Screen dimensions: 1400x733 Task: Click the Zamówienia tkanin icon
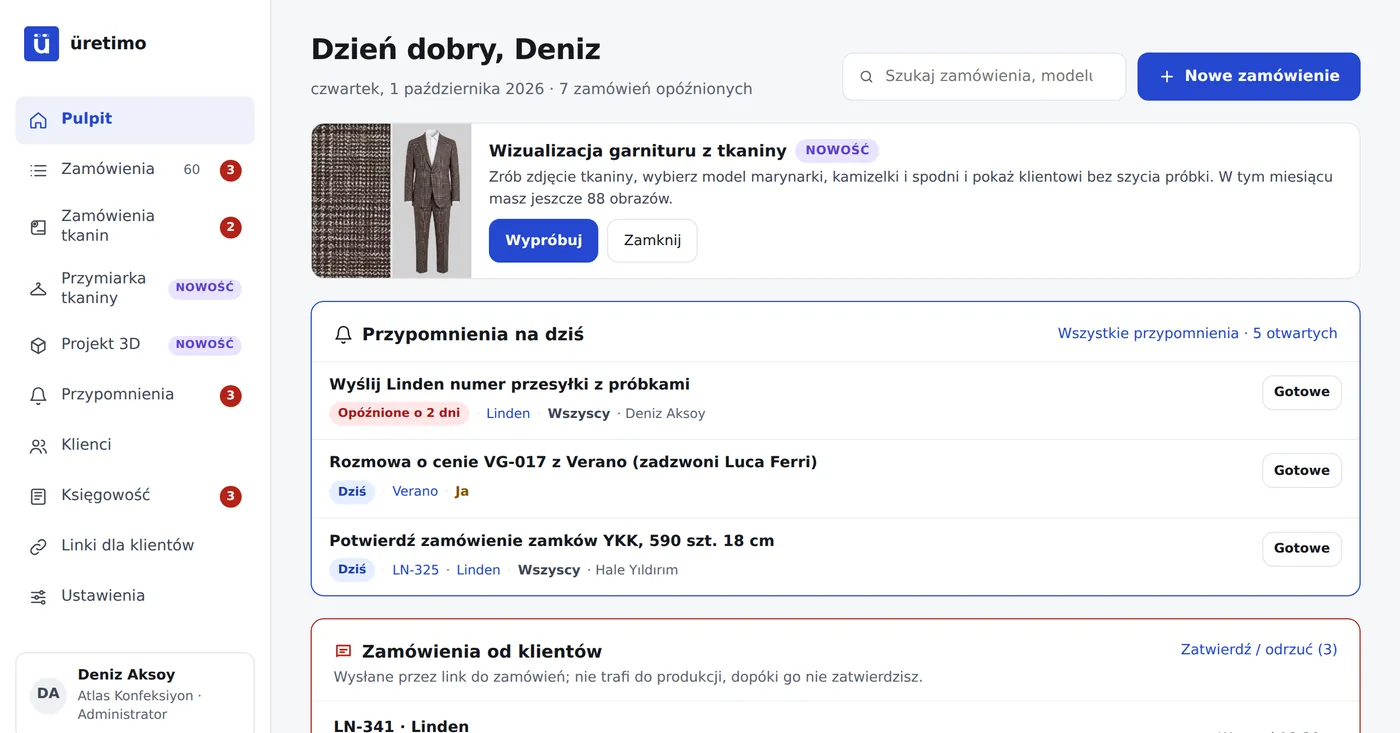[38, 227]
